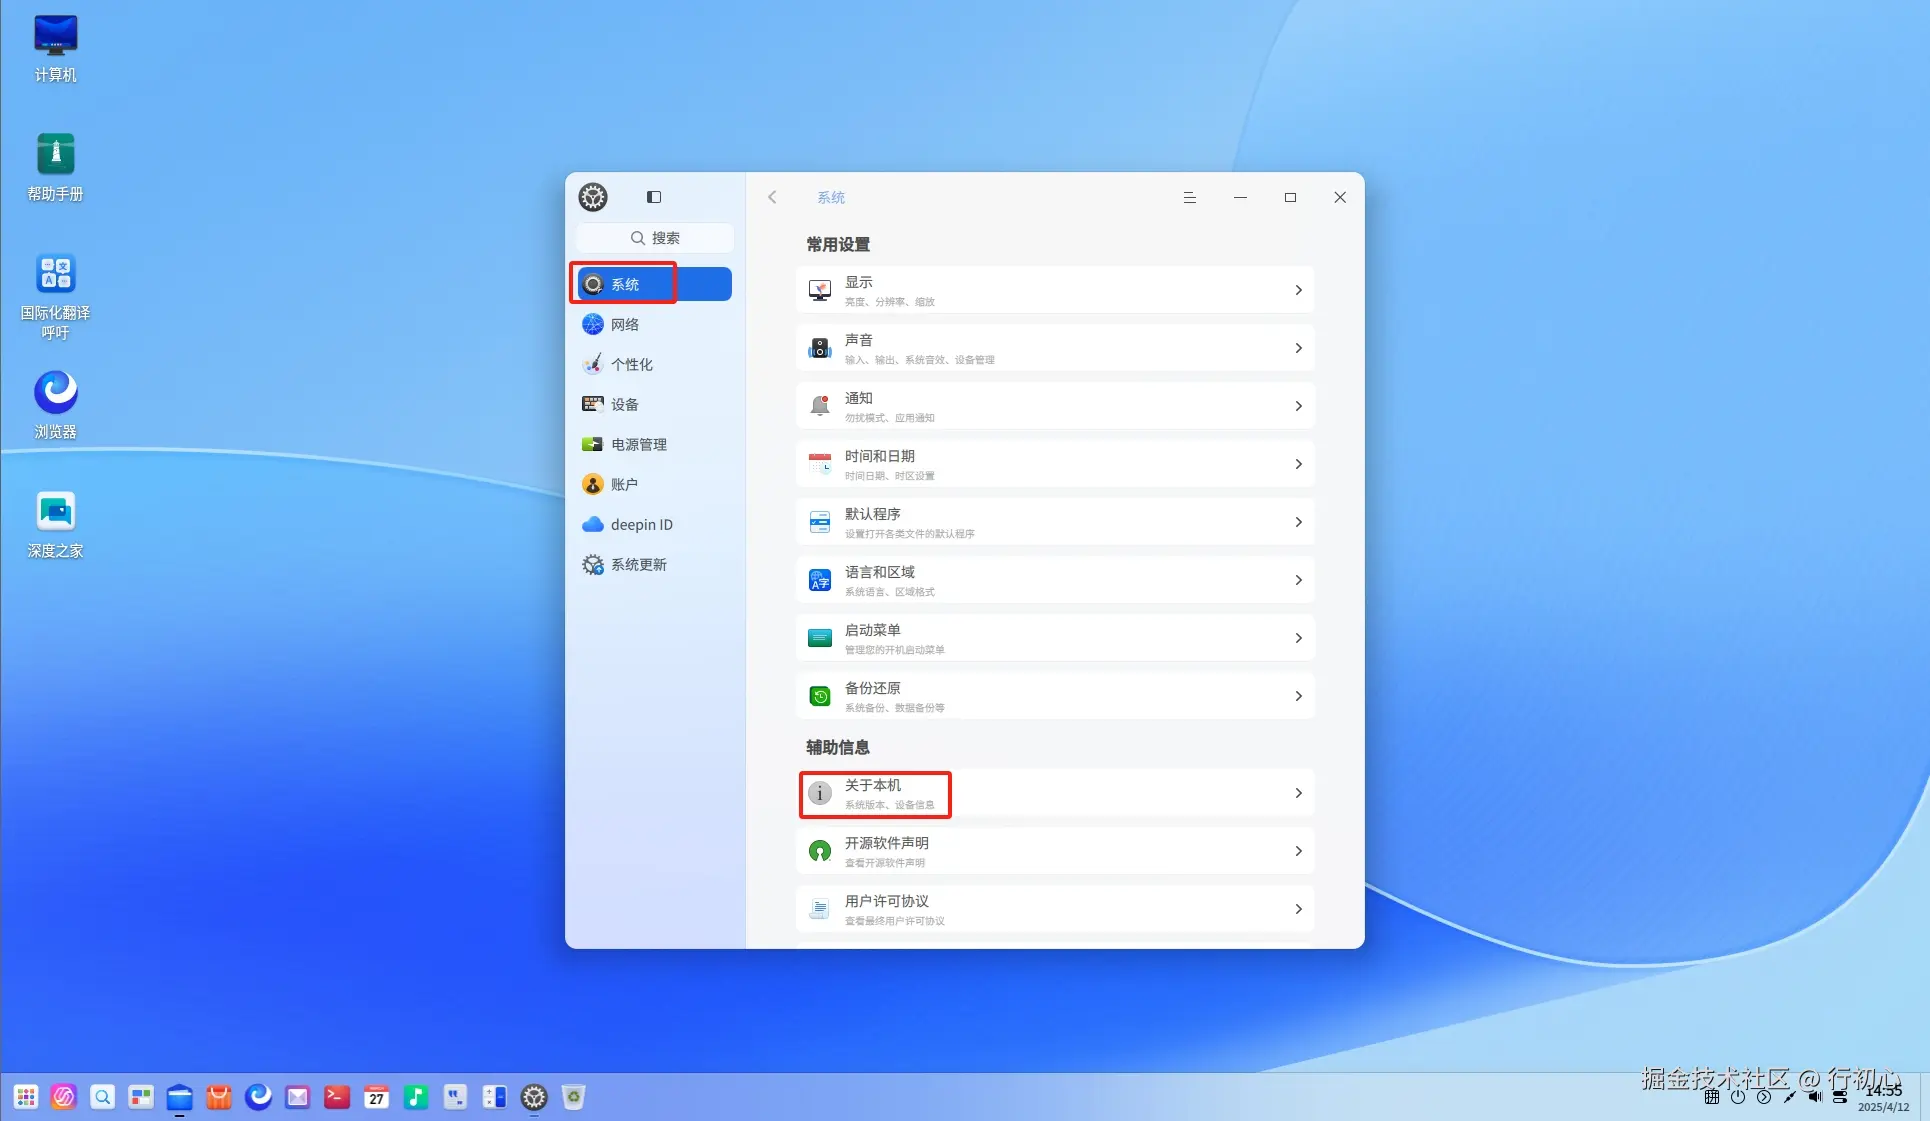Switch to 个性化 in the sidebar
This screenshot has height=1121, width=1930.
(654, 364)
